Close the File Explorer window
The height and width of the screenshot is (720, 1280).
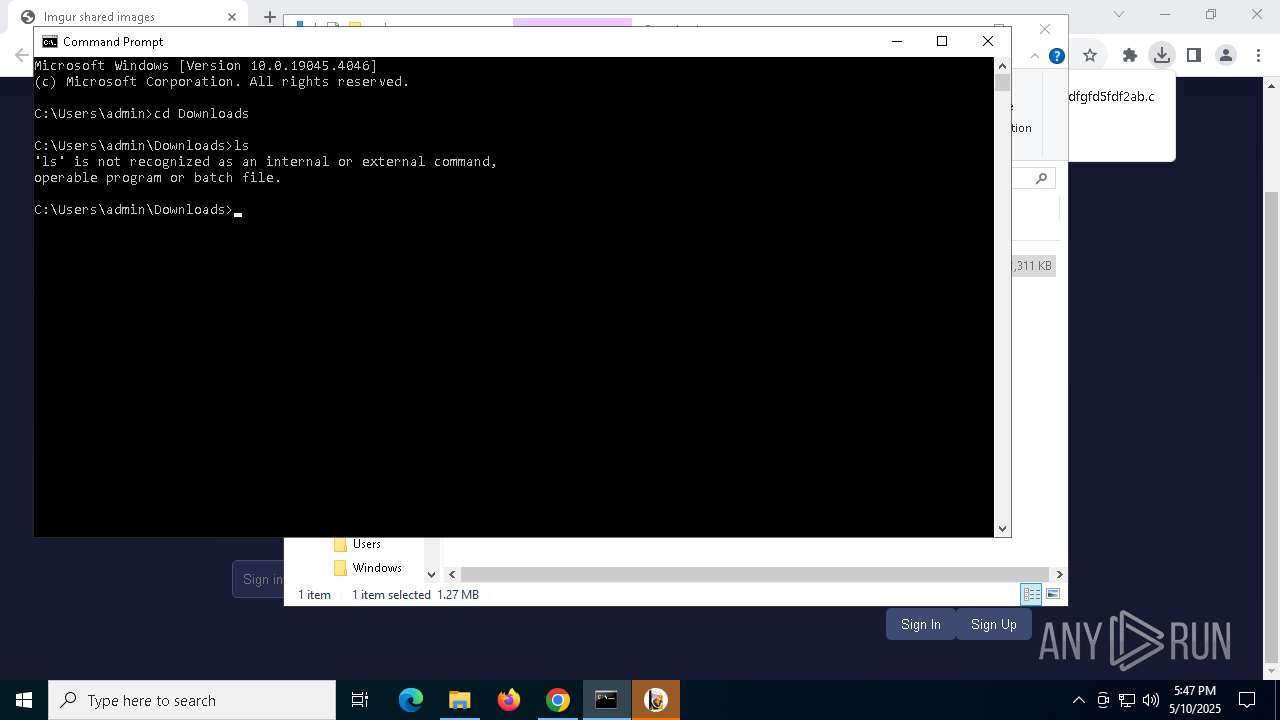click(1045, 29)
